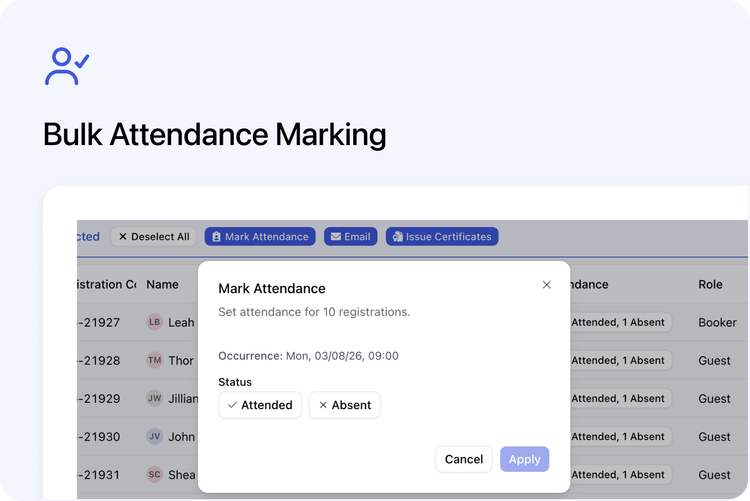This screenshot has width=750, height=501.
Task: Click the Name column header
Action: pyautogui.click(x=162, y=284)
